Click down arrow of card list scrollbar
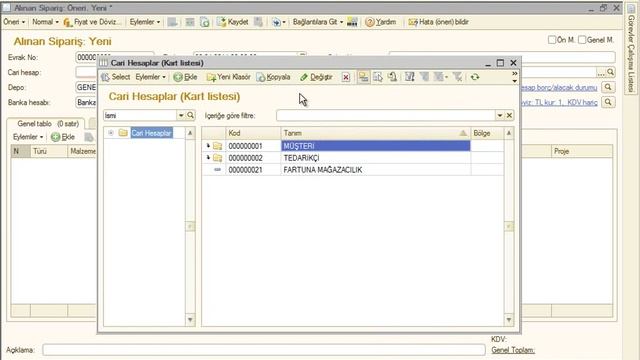The height and width of the screenshot is (360, 640). (509, 320)
